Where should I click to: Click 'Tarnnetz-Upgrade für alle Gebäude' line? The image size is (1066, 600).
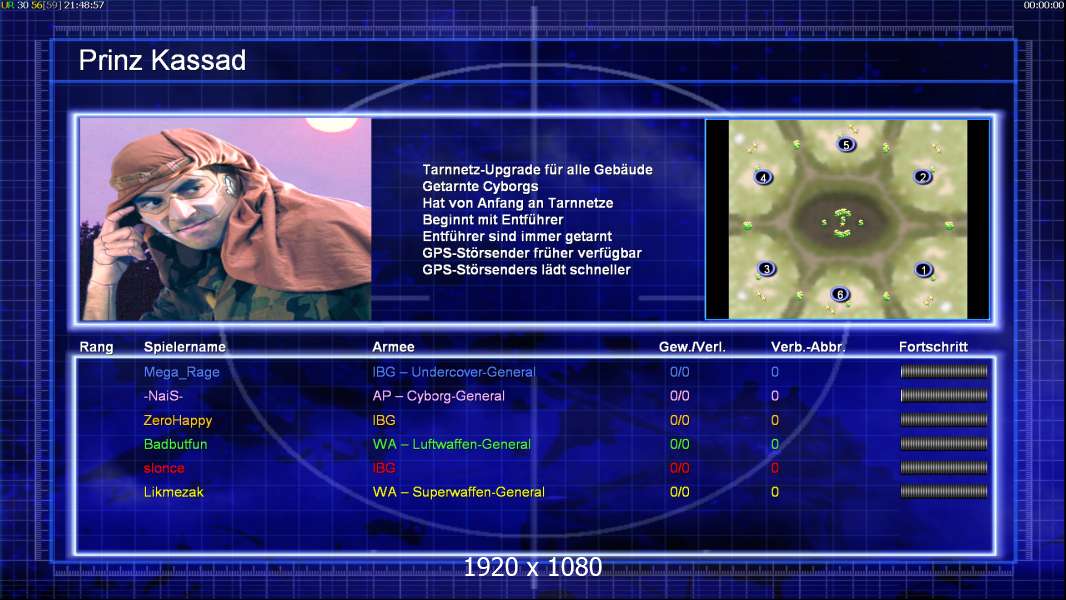[537, 170]
